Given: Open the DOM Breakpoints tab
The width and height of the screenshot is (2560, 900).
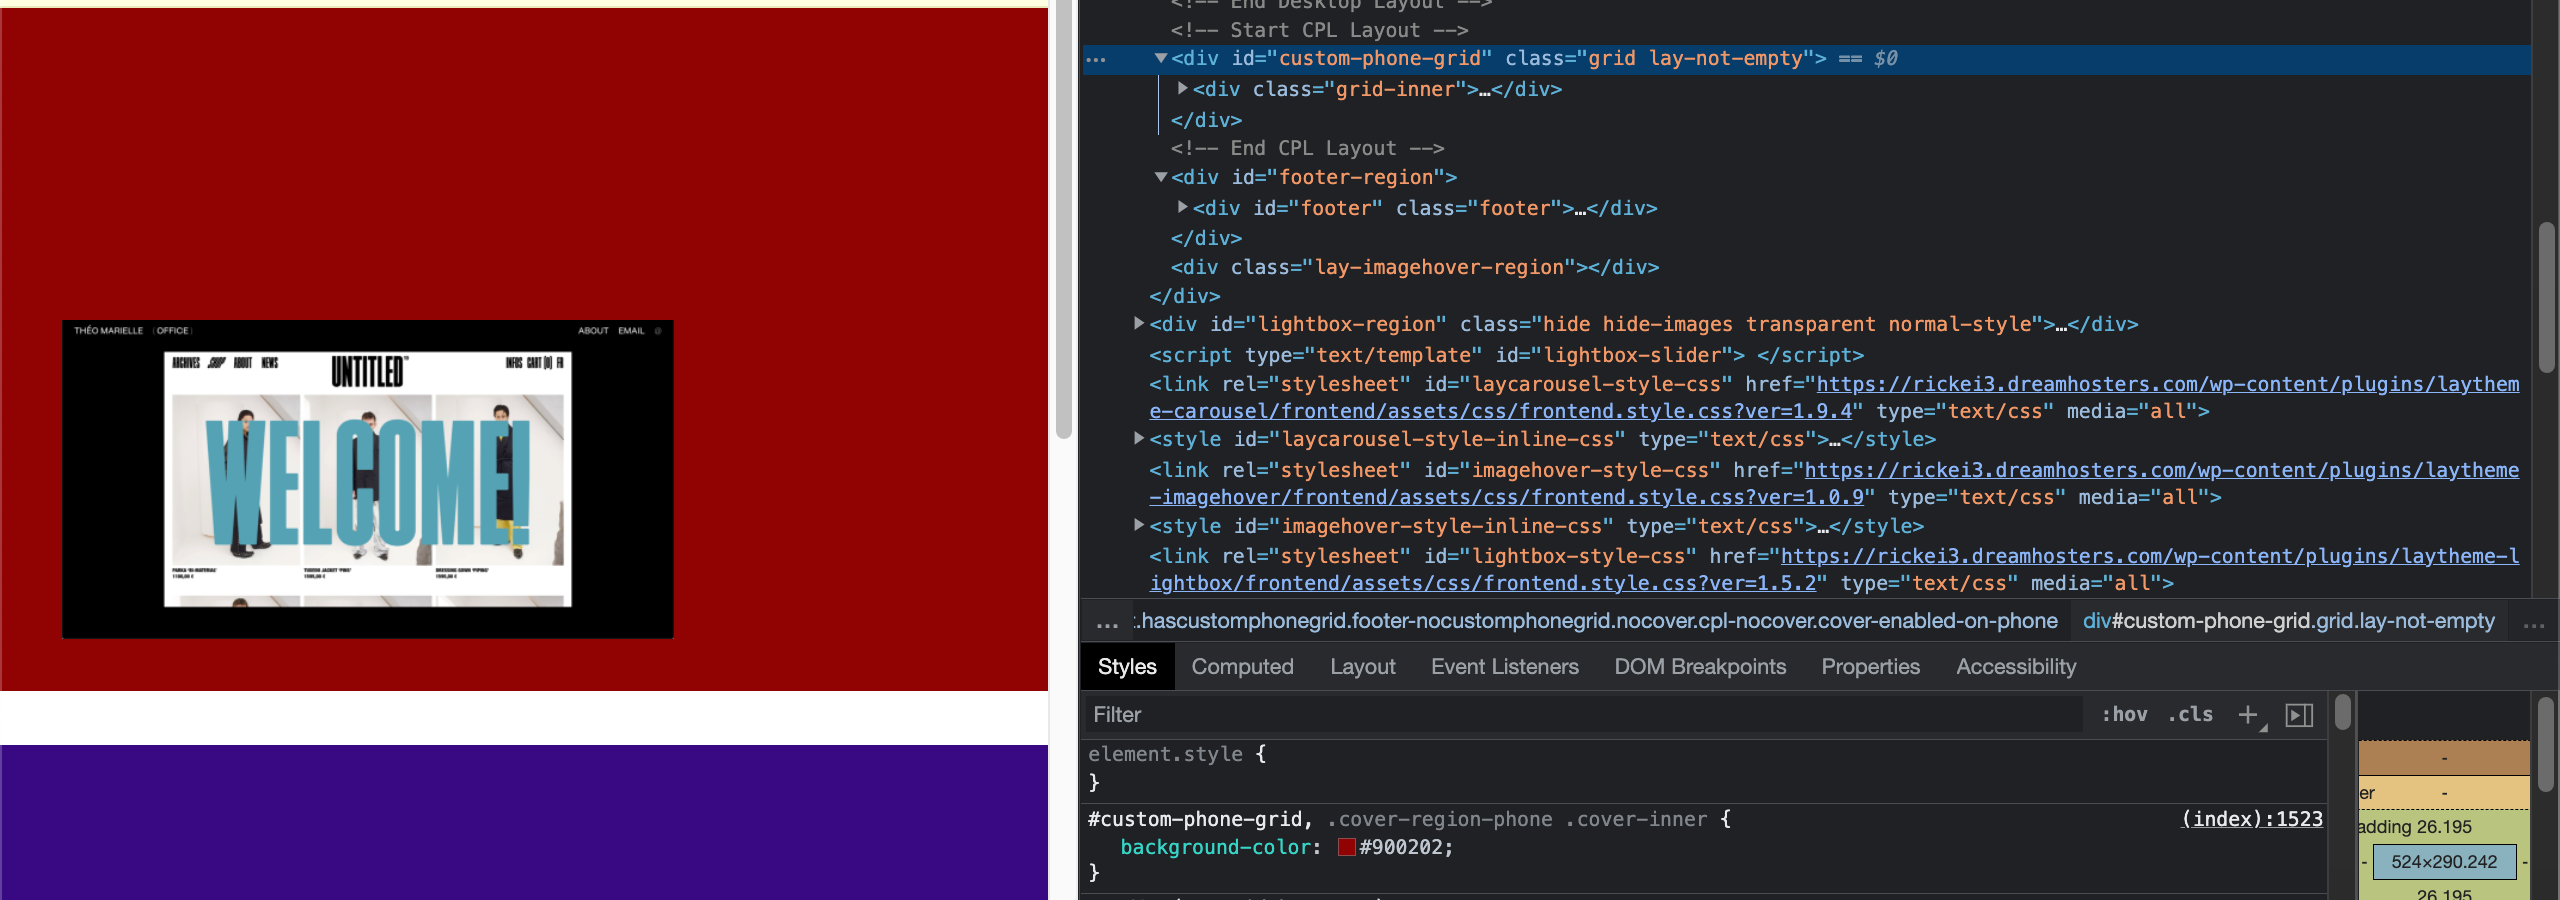Looking at the screenshot, I should click(1700, 667).
